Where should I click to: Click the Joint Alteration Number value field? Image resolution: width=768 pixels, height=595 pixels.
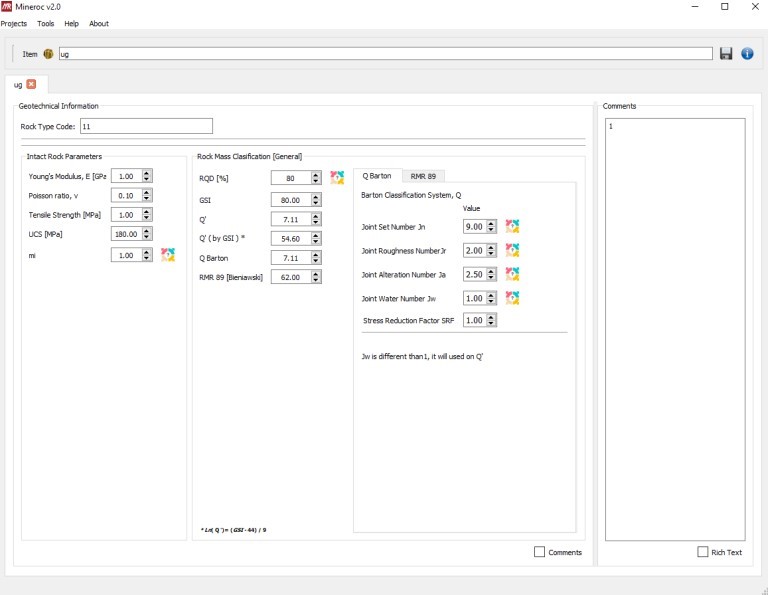tap(475, 274)
